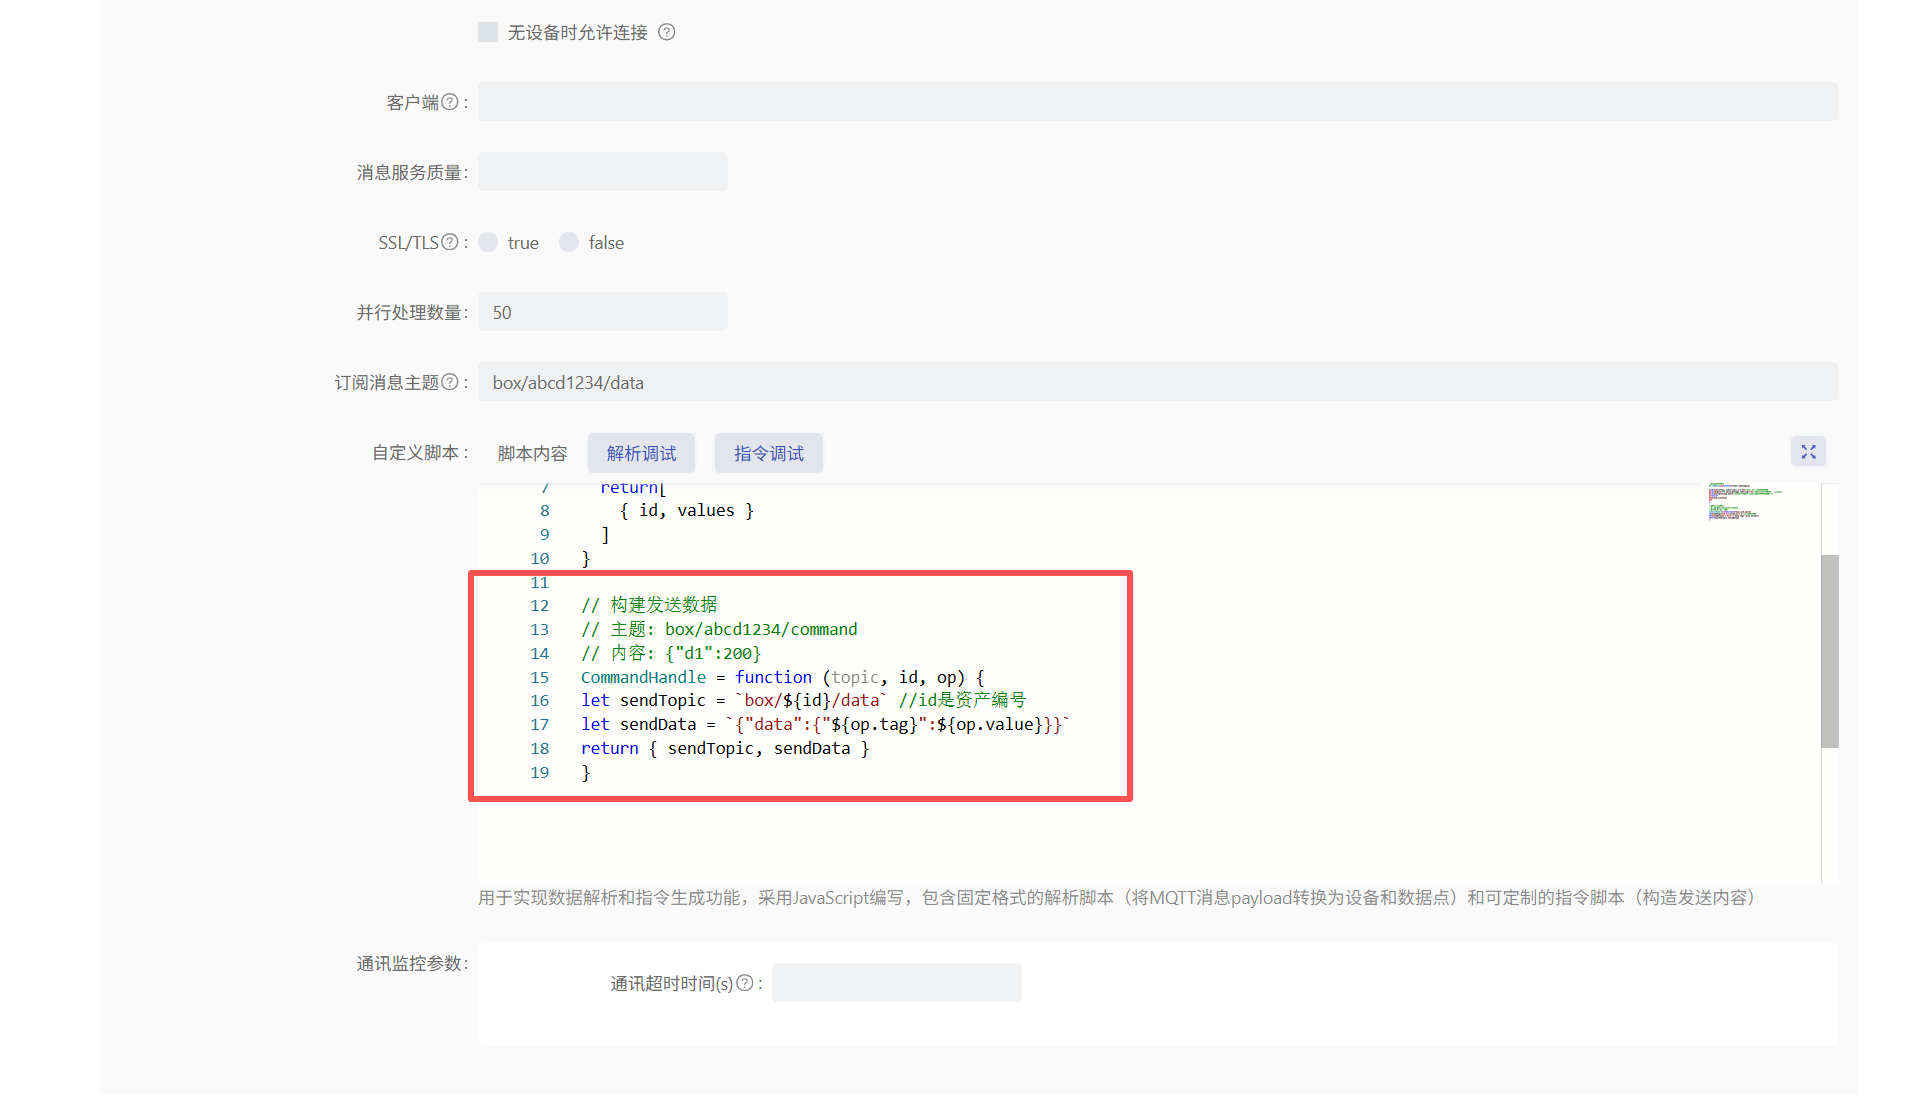Open the 解析调试 tab
This screenshot has width=1907, height=1113.
(x=641, y=453)
